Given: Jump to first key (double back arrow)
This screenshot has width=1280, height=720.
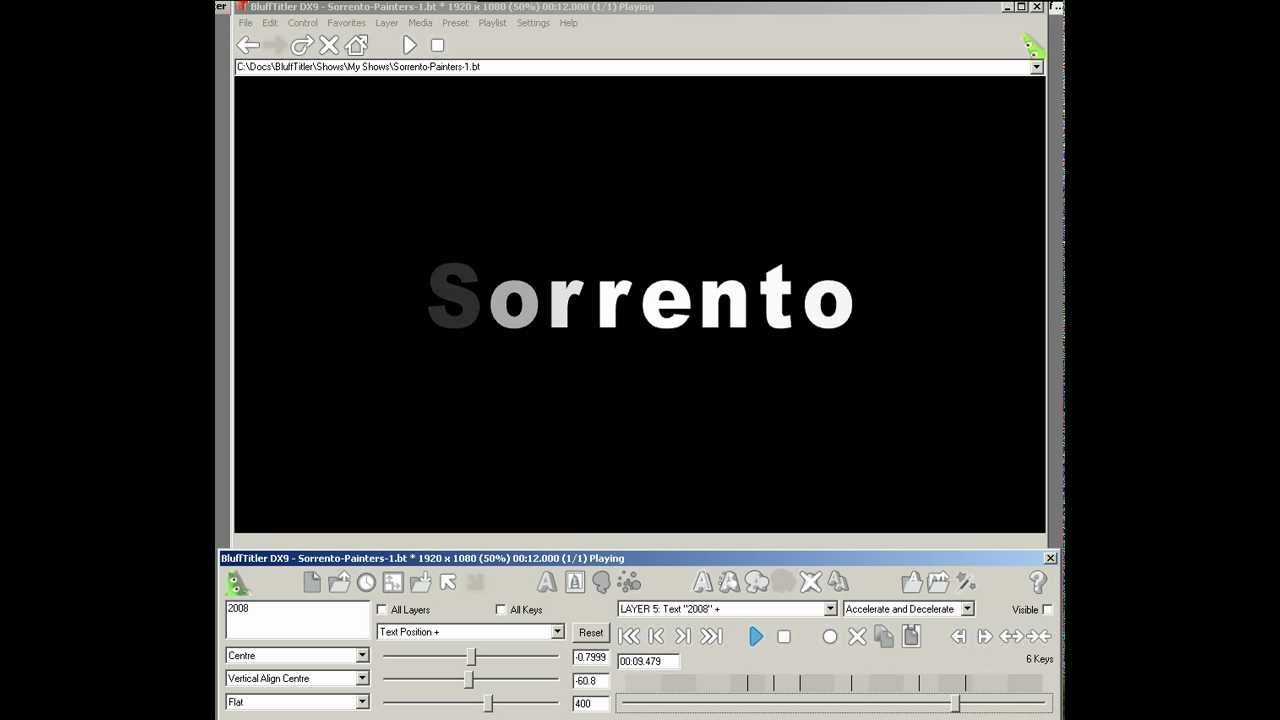Looking at the screenshot, I should pos(628,636).
